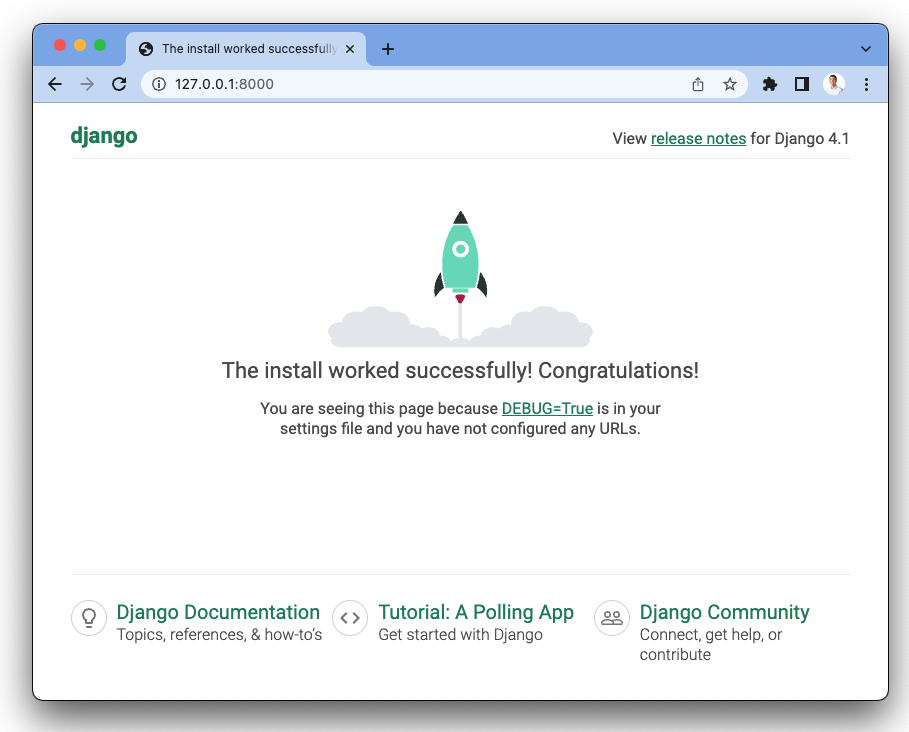Click the share icon in address bar
This screenshot has height=732, width=909.
click(698, 85)
